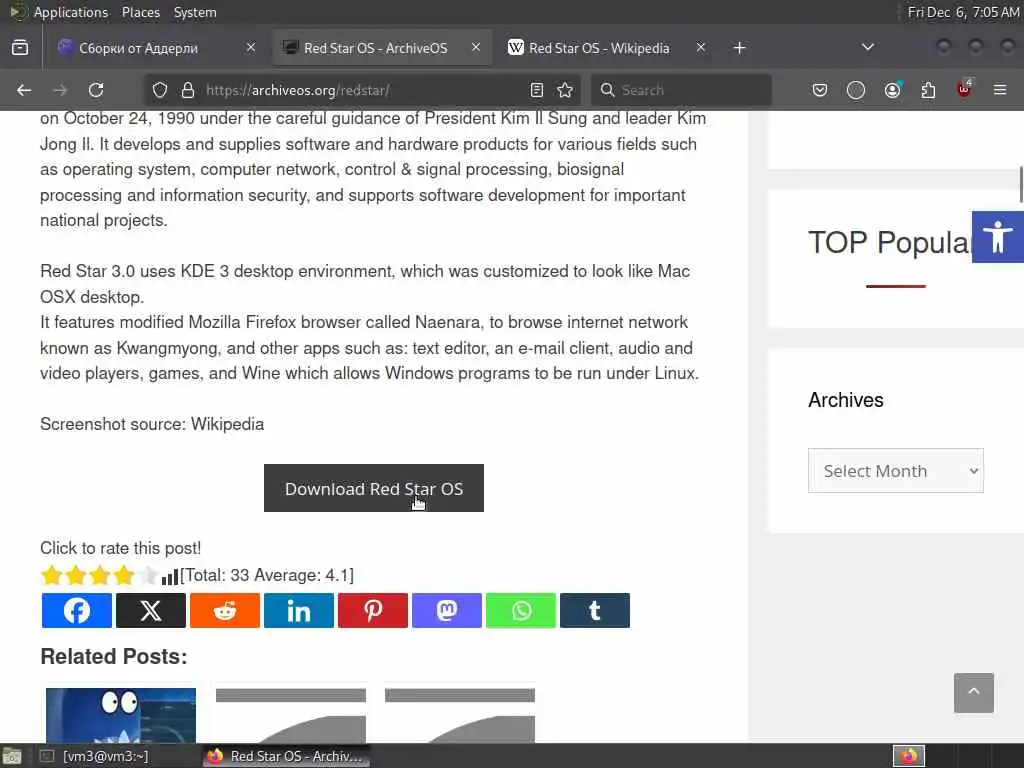Click the Download Red Star OS button
The height and width of the screenshot is (768, 1024).
pos(374,488)
